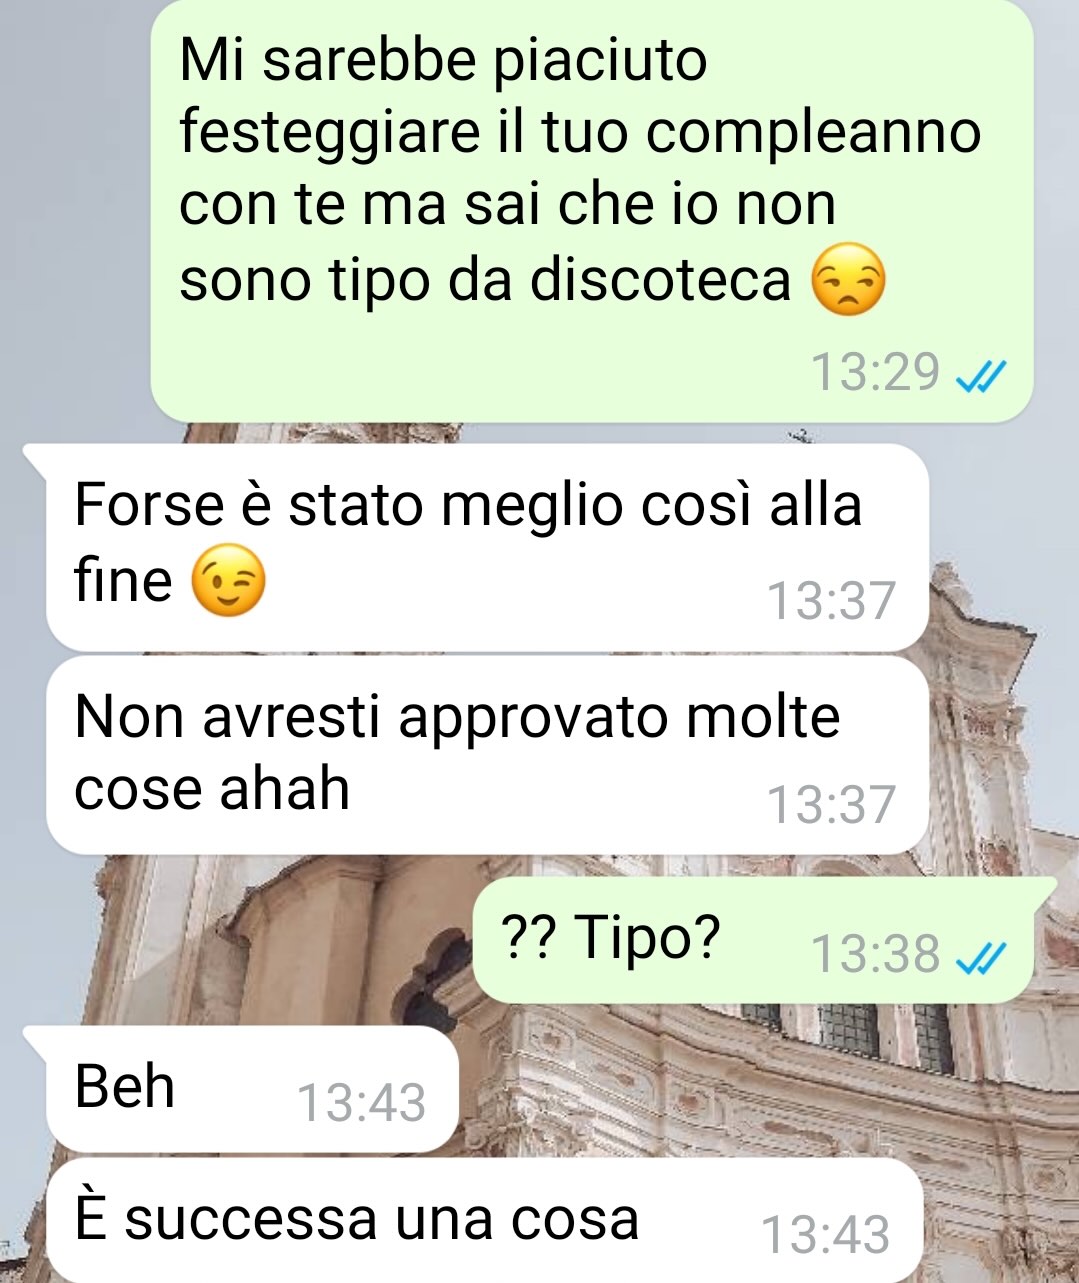Viewport: 1079px width, 1283px height.
Task: Select the 'Non avresti approvato molte cose' message
Action: tap(487, 756)
